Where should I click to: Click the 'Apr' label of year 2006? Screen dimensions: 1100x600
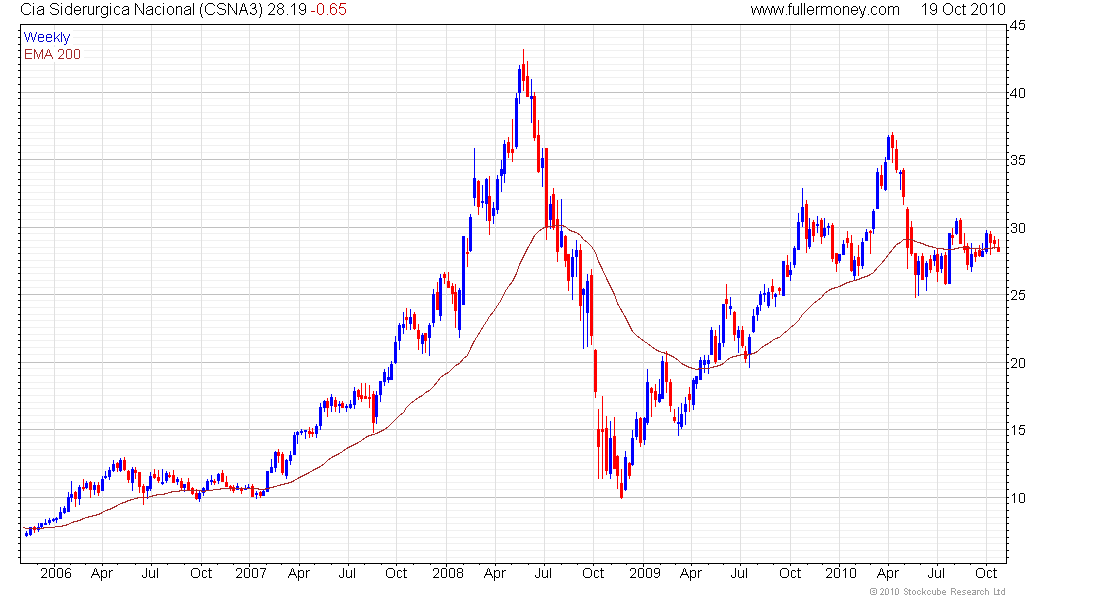102,574
